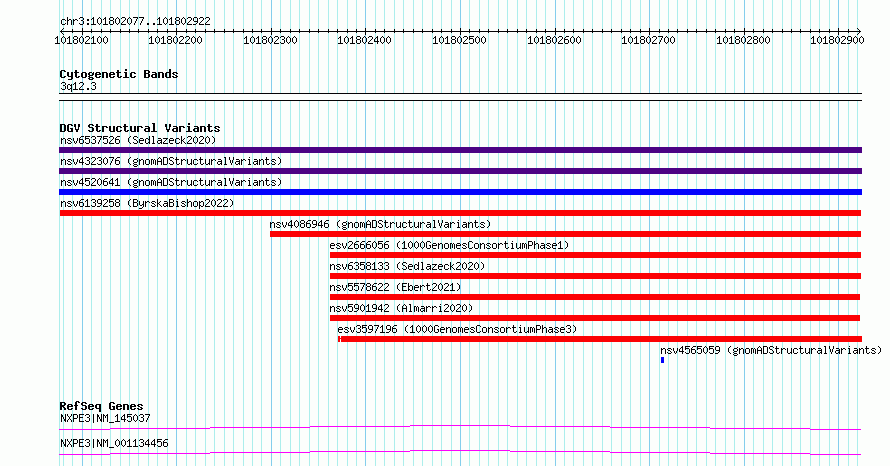Select the 3q12.3 band label

(x=78, y=86)
